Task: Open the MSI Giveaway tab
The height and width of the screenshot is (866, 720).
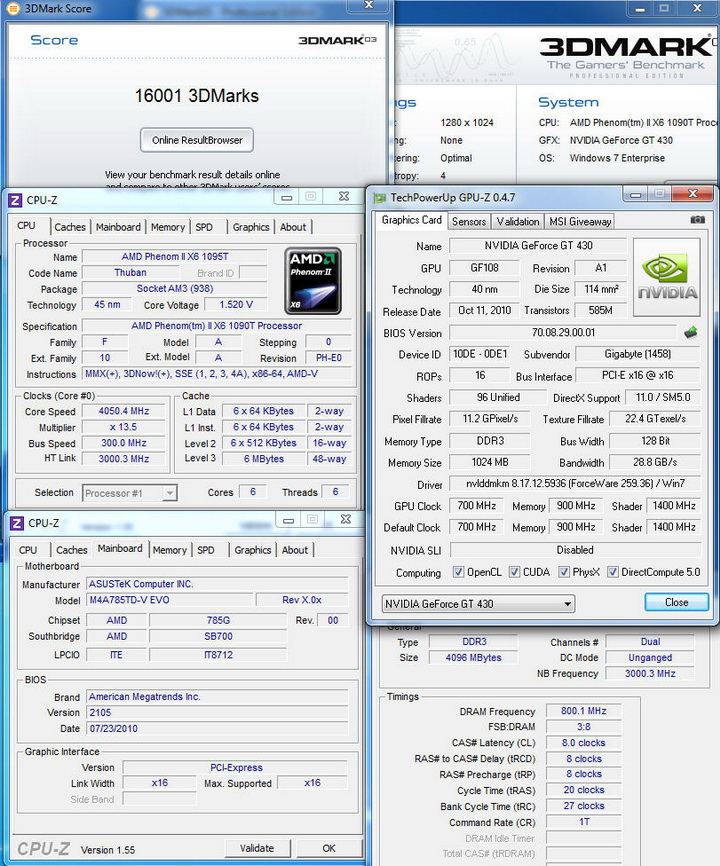Action: coord(580,221)
